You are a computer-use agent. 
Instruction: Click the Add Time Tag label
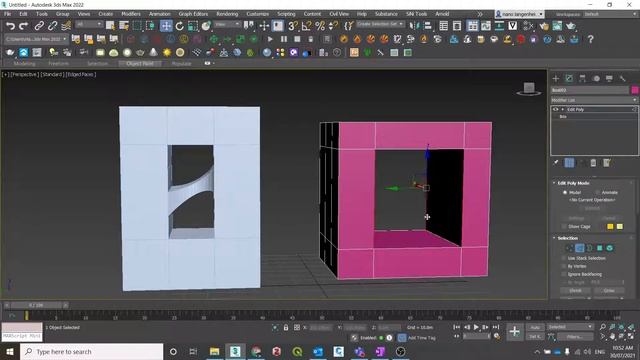click(422, 338)
